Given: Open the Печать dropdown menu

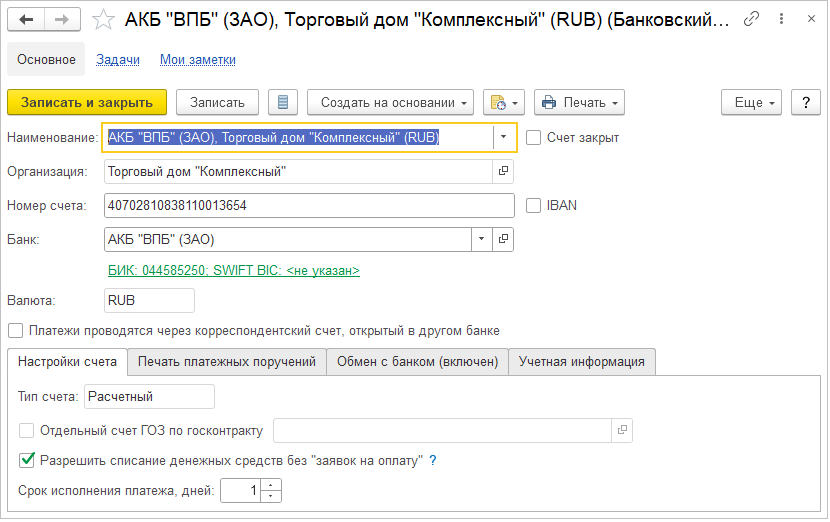Looking at the screenshot, I should tap(580, 102).
